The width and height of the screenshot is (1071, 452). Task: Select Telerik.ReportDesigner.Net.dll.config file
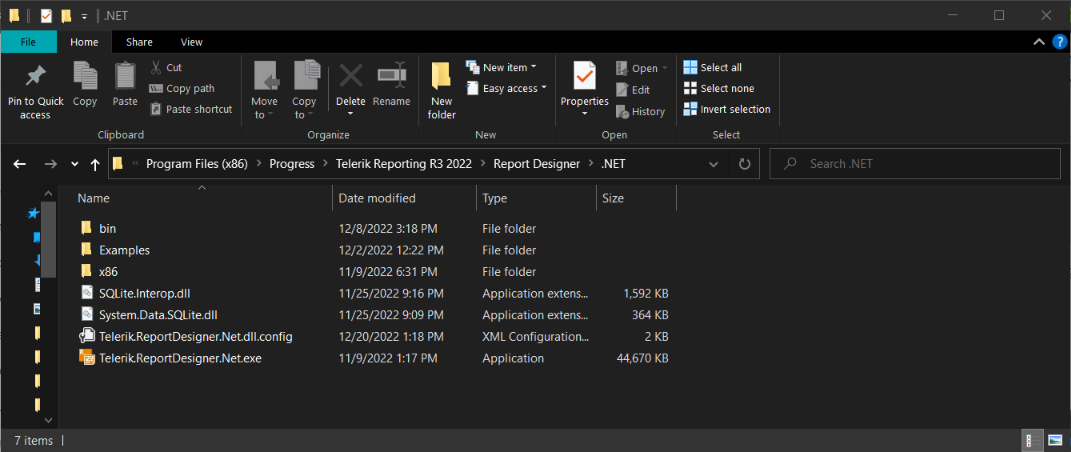coord(195,337)
